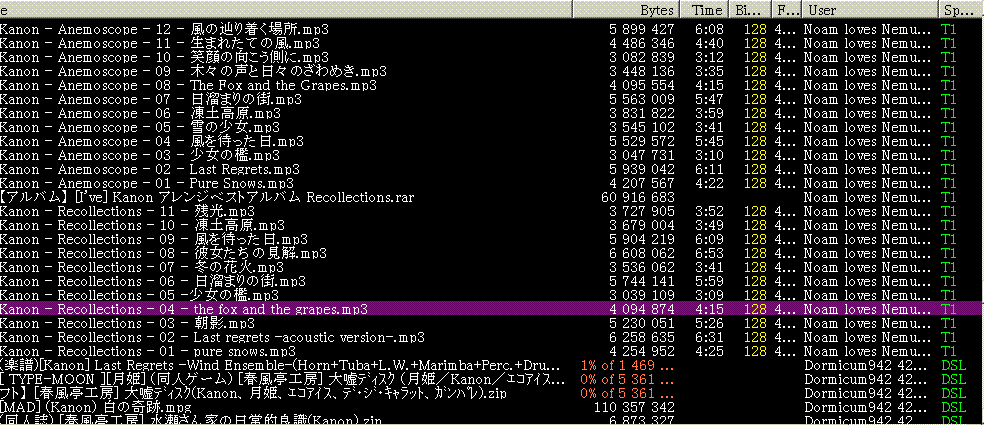Image resolution: width=984 pixels, height=425 pixels.
Task: Click 'Noam loves Nemu...' user in the .rar row
Action: (x=868, y=198)
